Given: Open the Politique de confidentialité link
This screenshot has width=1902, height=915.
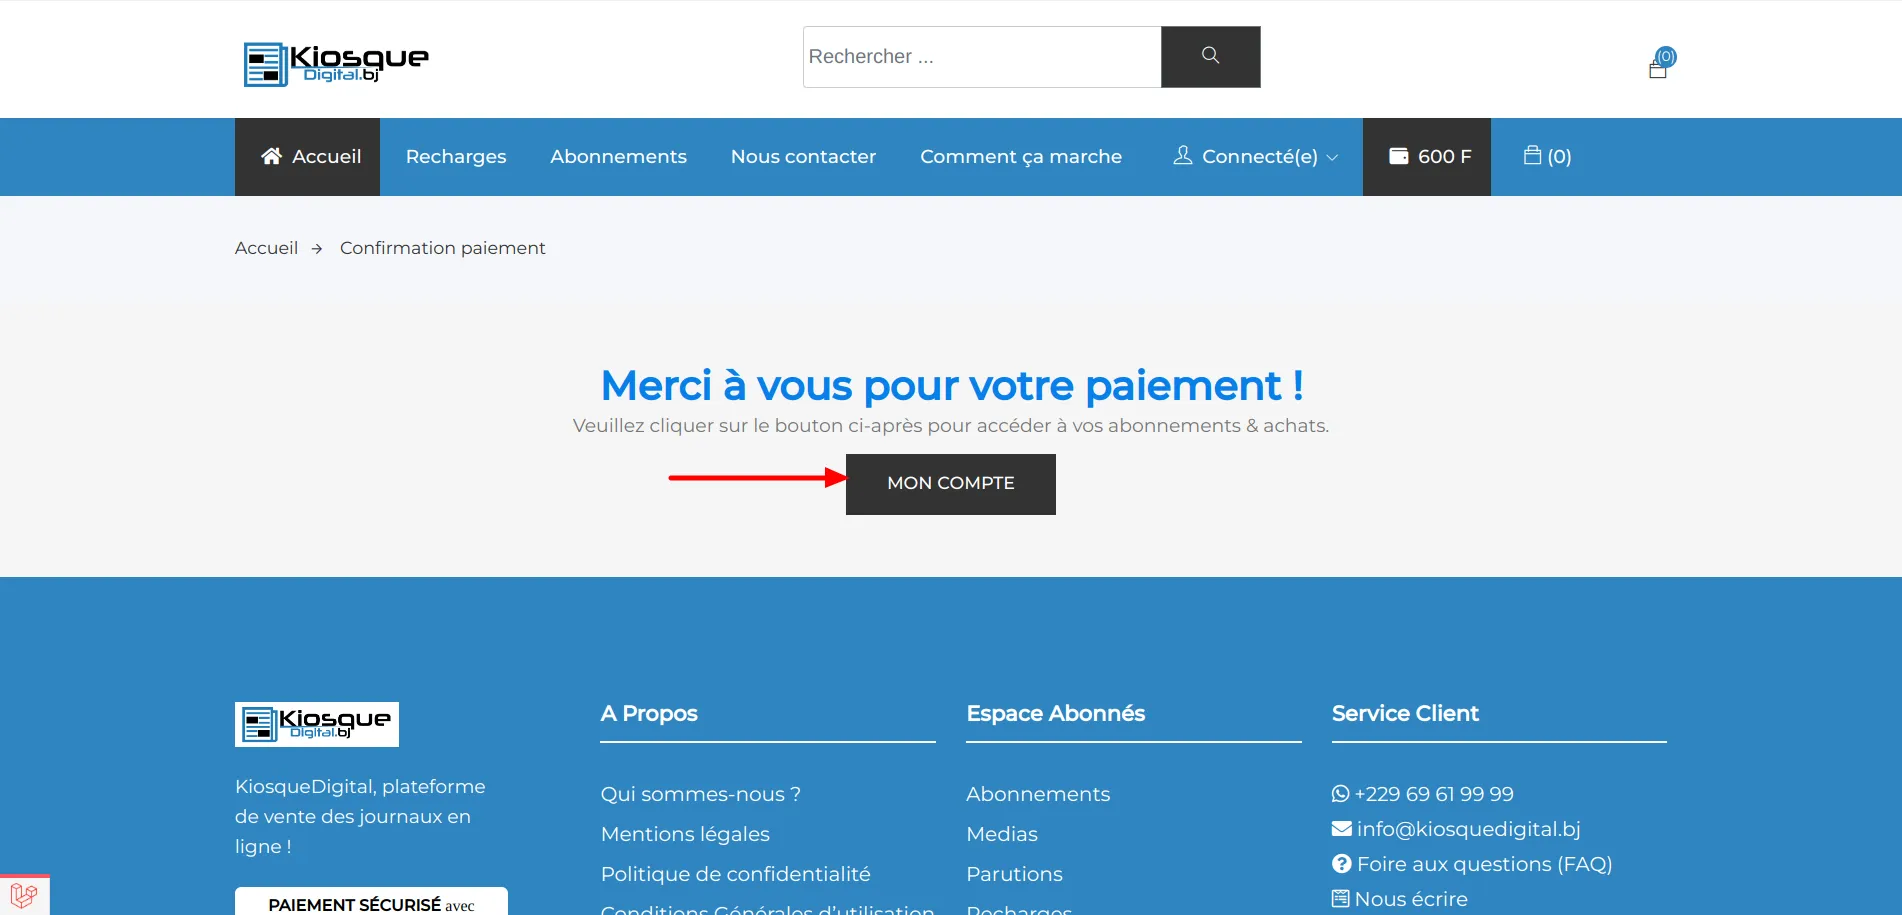Looking at the screenshot, I should pos(735,873).
